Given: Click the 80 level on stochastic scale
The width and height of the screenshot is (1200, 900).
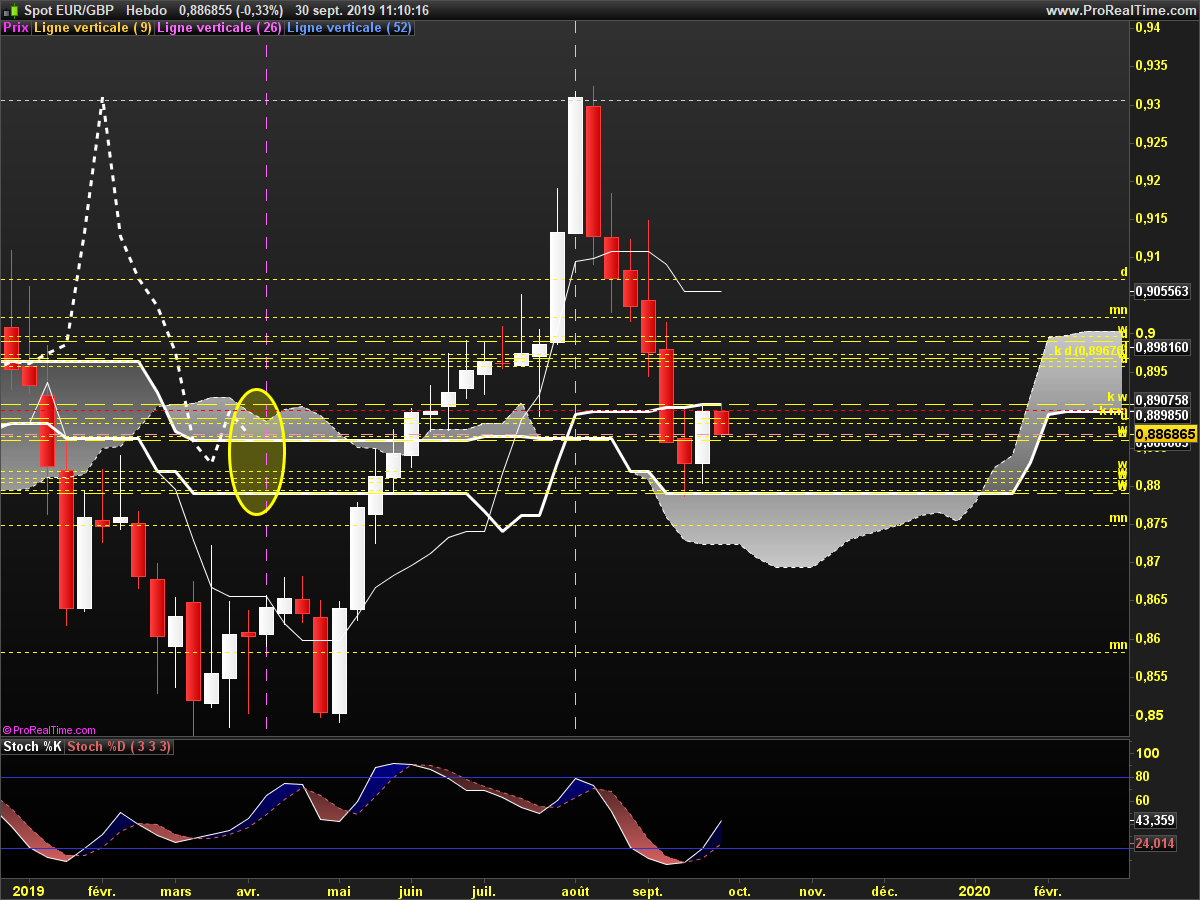Looking at the screenshot, I should [1142, 777].
